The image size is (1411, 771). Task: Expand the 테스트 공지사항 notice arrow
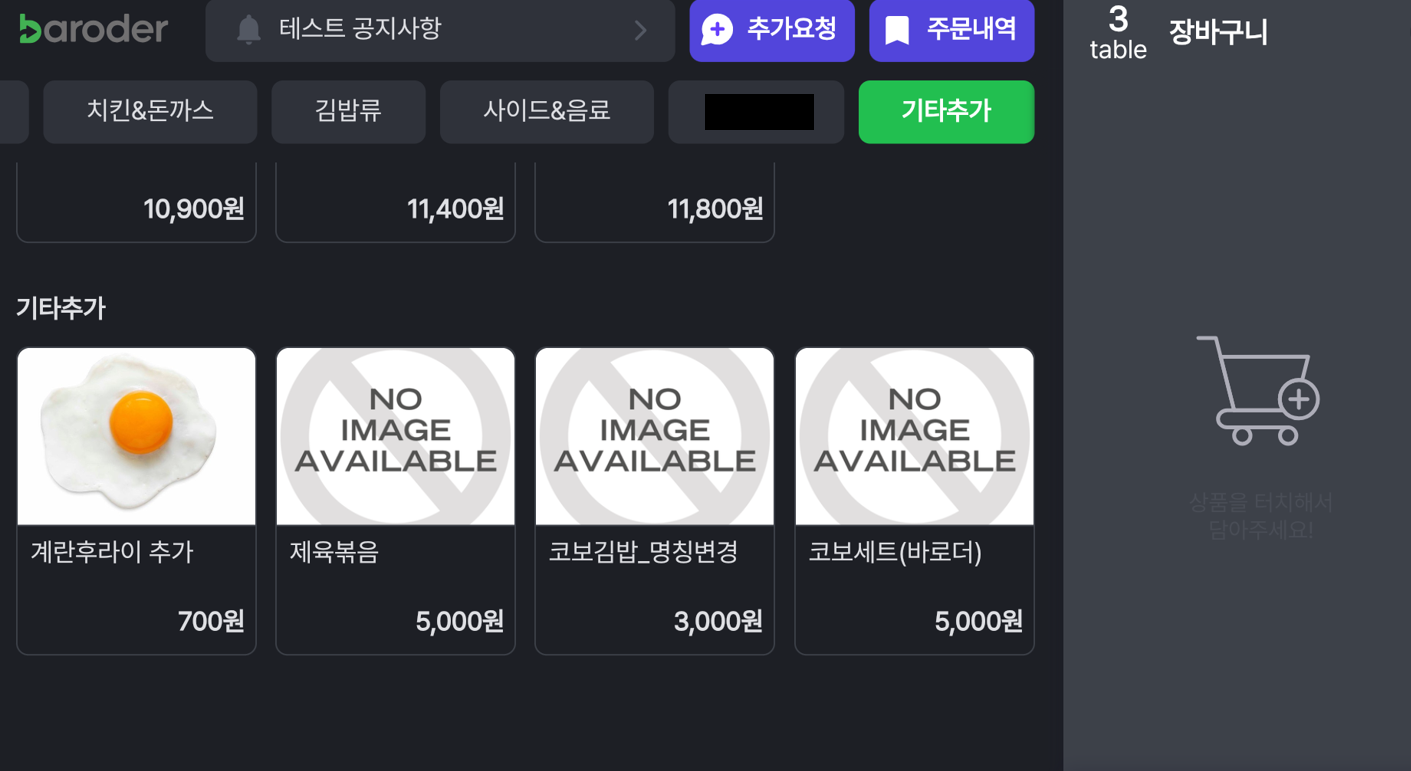coord(641,31)
